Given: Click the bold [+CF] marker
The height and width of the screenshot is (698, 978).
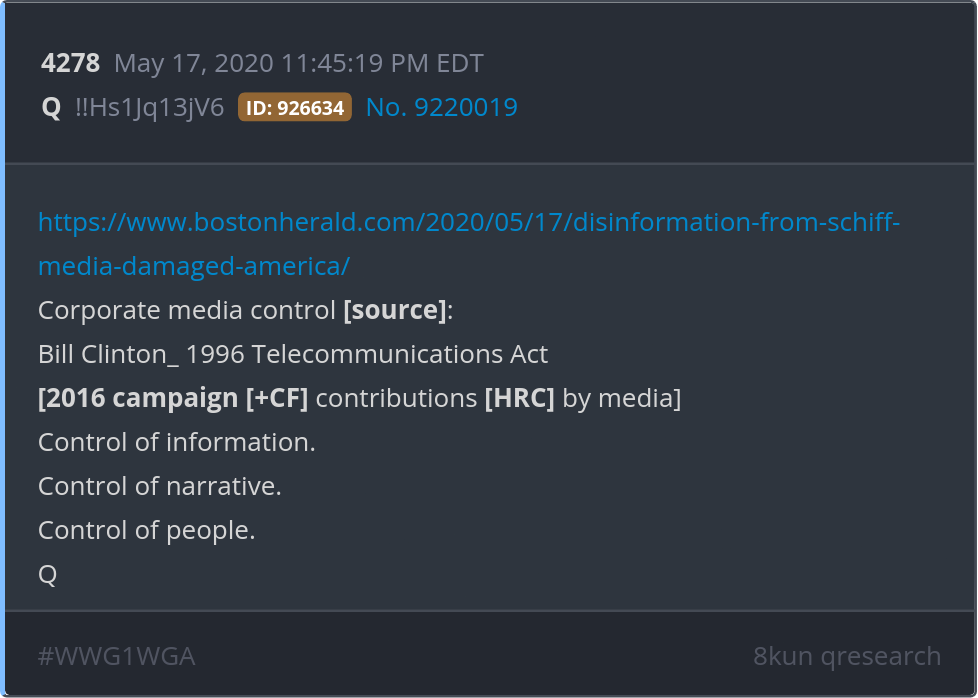Looking at the screenshot, I should (276, 398).
